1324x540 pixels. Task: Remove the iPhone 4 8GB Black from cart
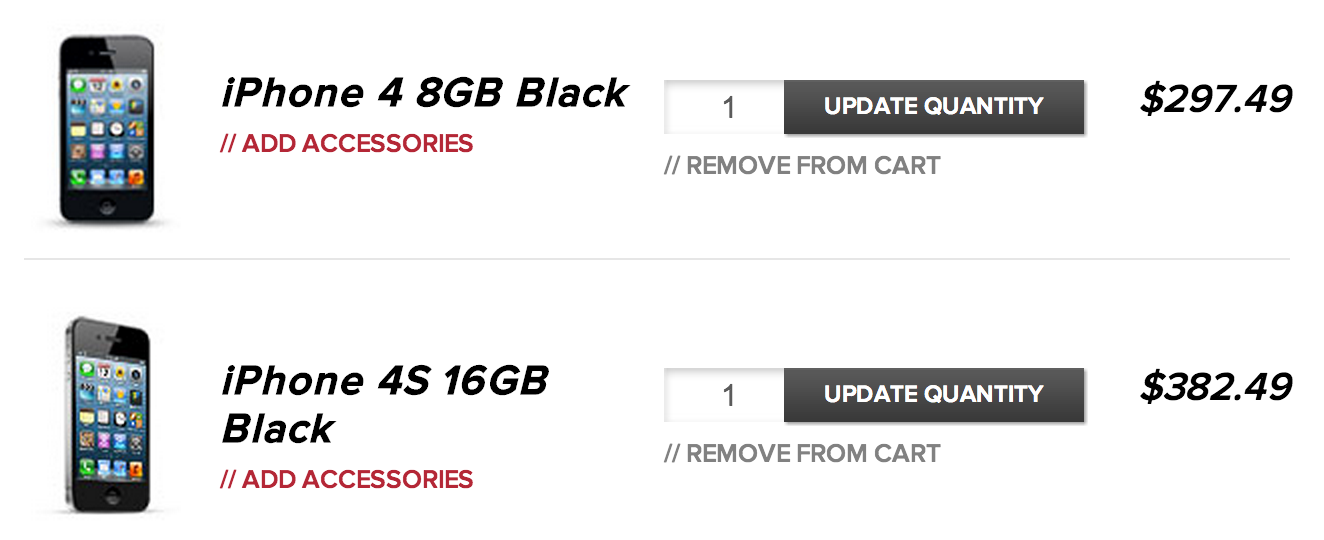[x=802, y=166]
